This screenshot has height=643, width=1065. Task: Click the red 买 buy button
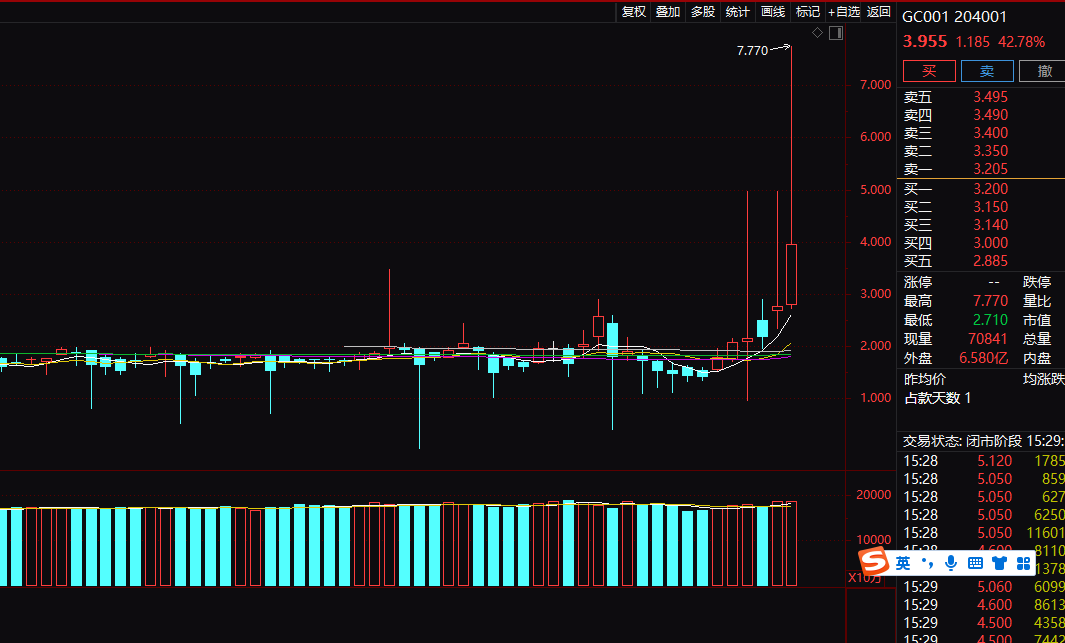pyautogui.click(x=929, y=71)
